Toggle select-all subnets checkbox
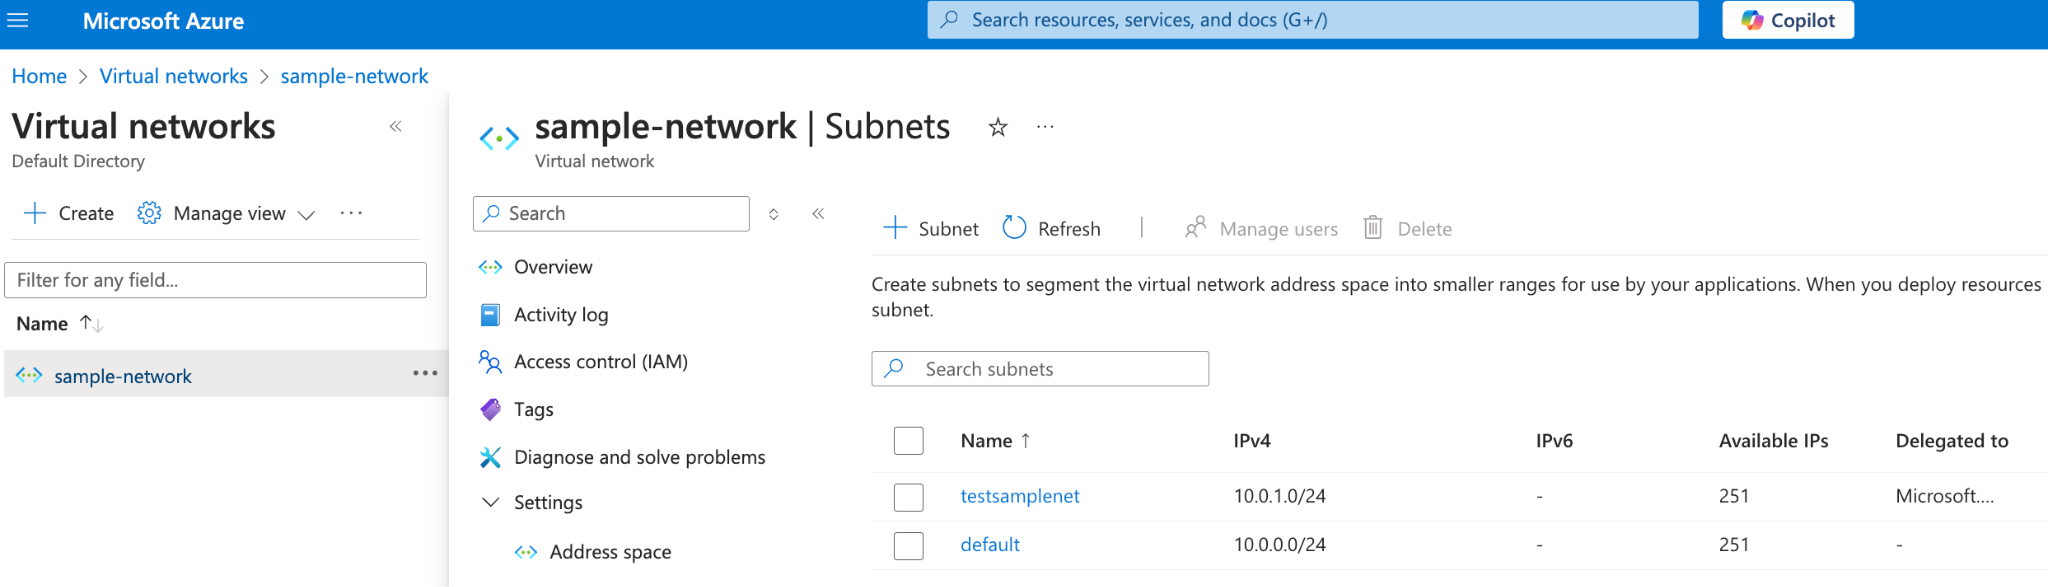The image size is (2048, 587). [908, 441]
